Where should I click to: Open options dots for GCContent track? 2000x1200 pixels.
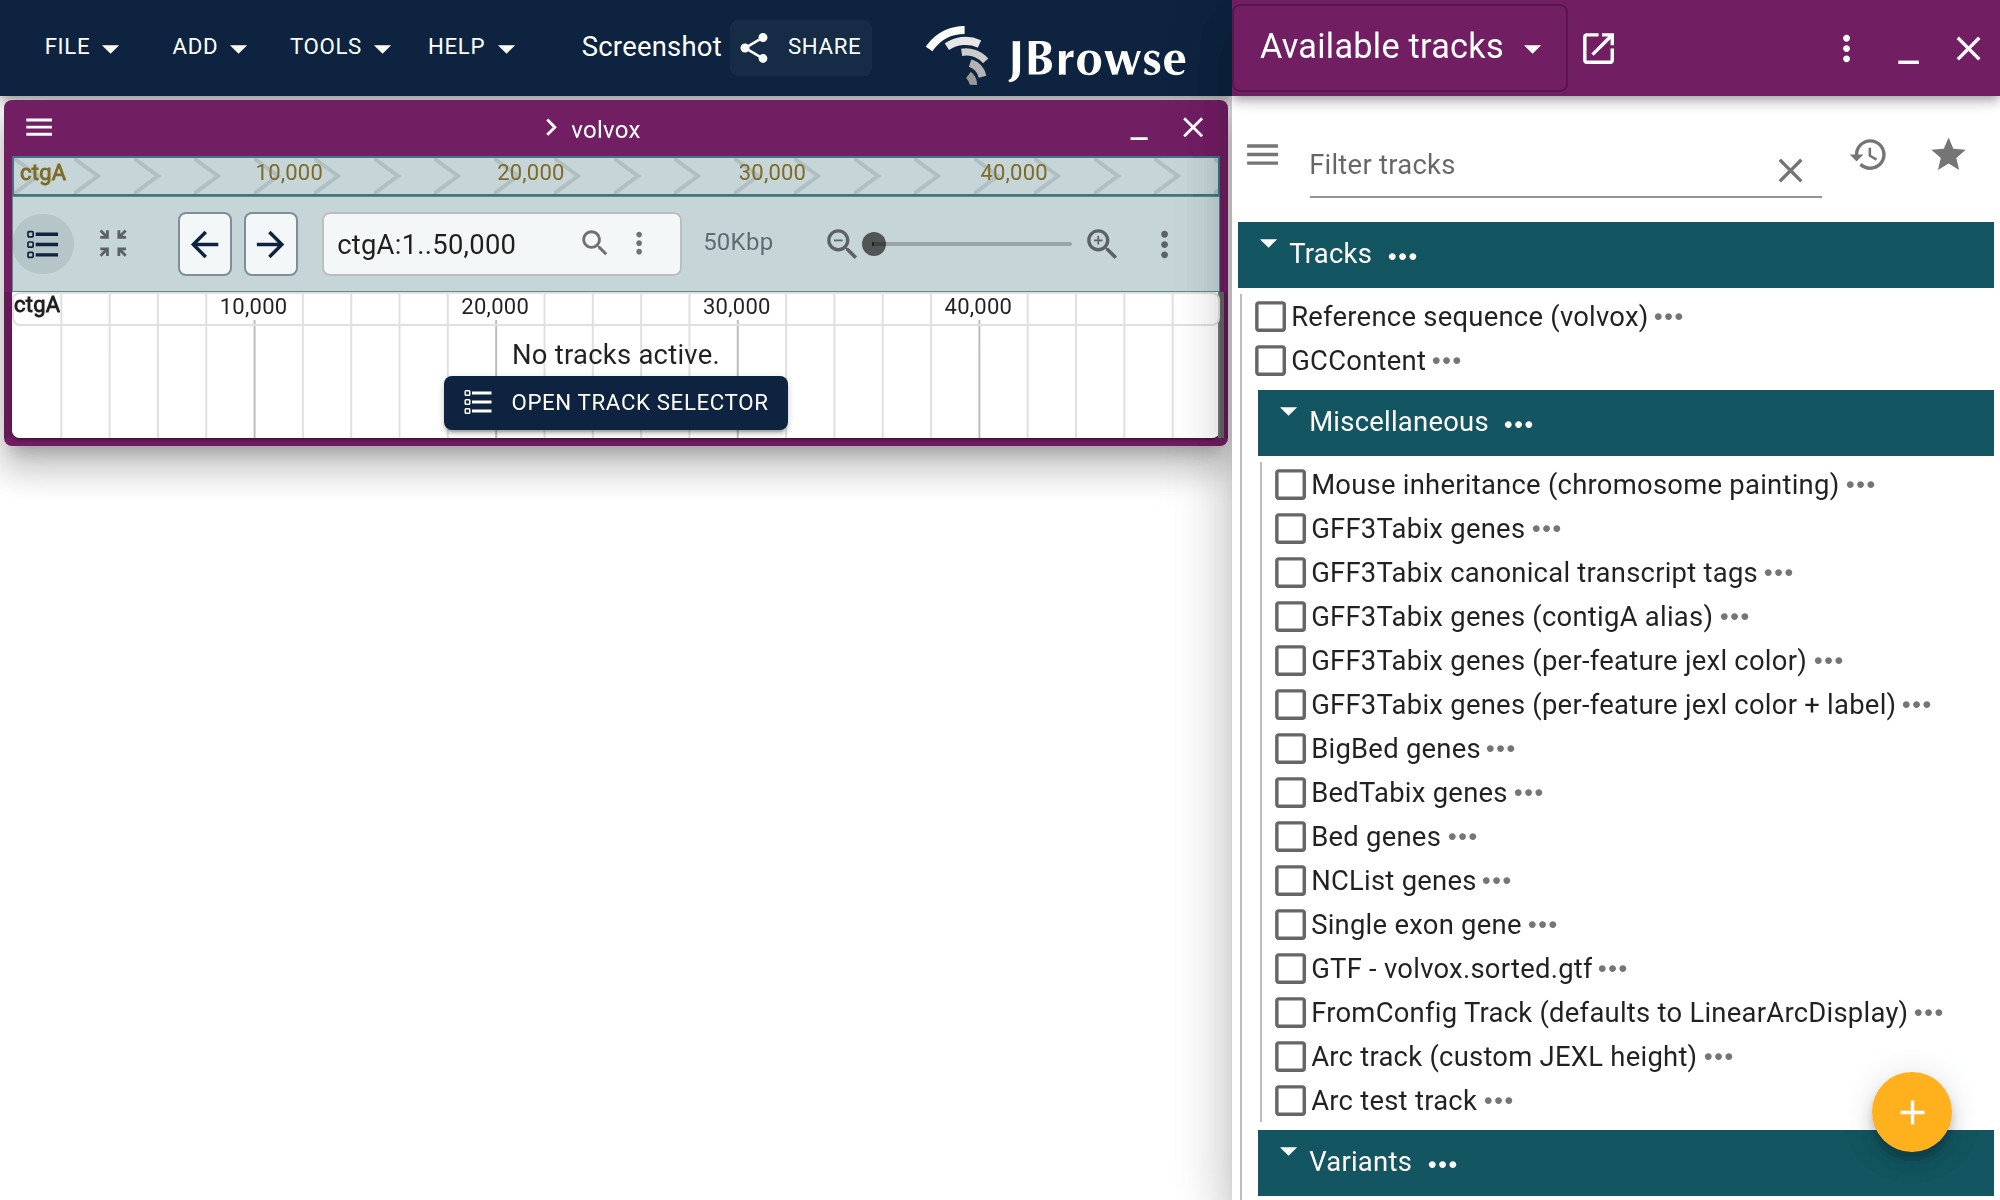click(x=1446, y=361)
